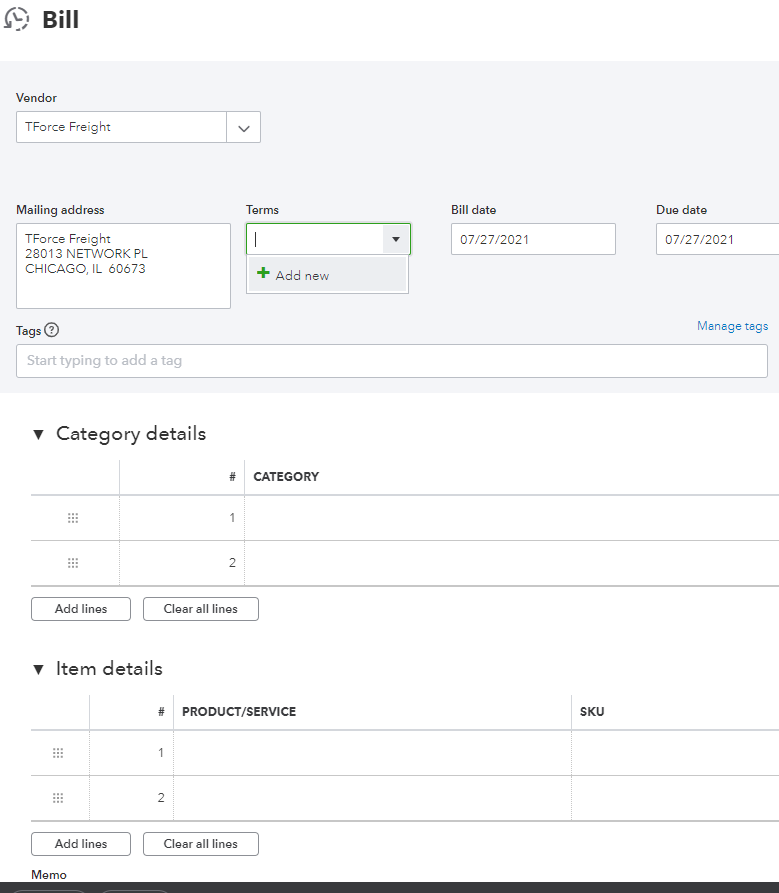
Task: Click drag handle icon for category line 1
Action: click(x=73, y=518)
